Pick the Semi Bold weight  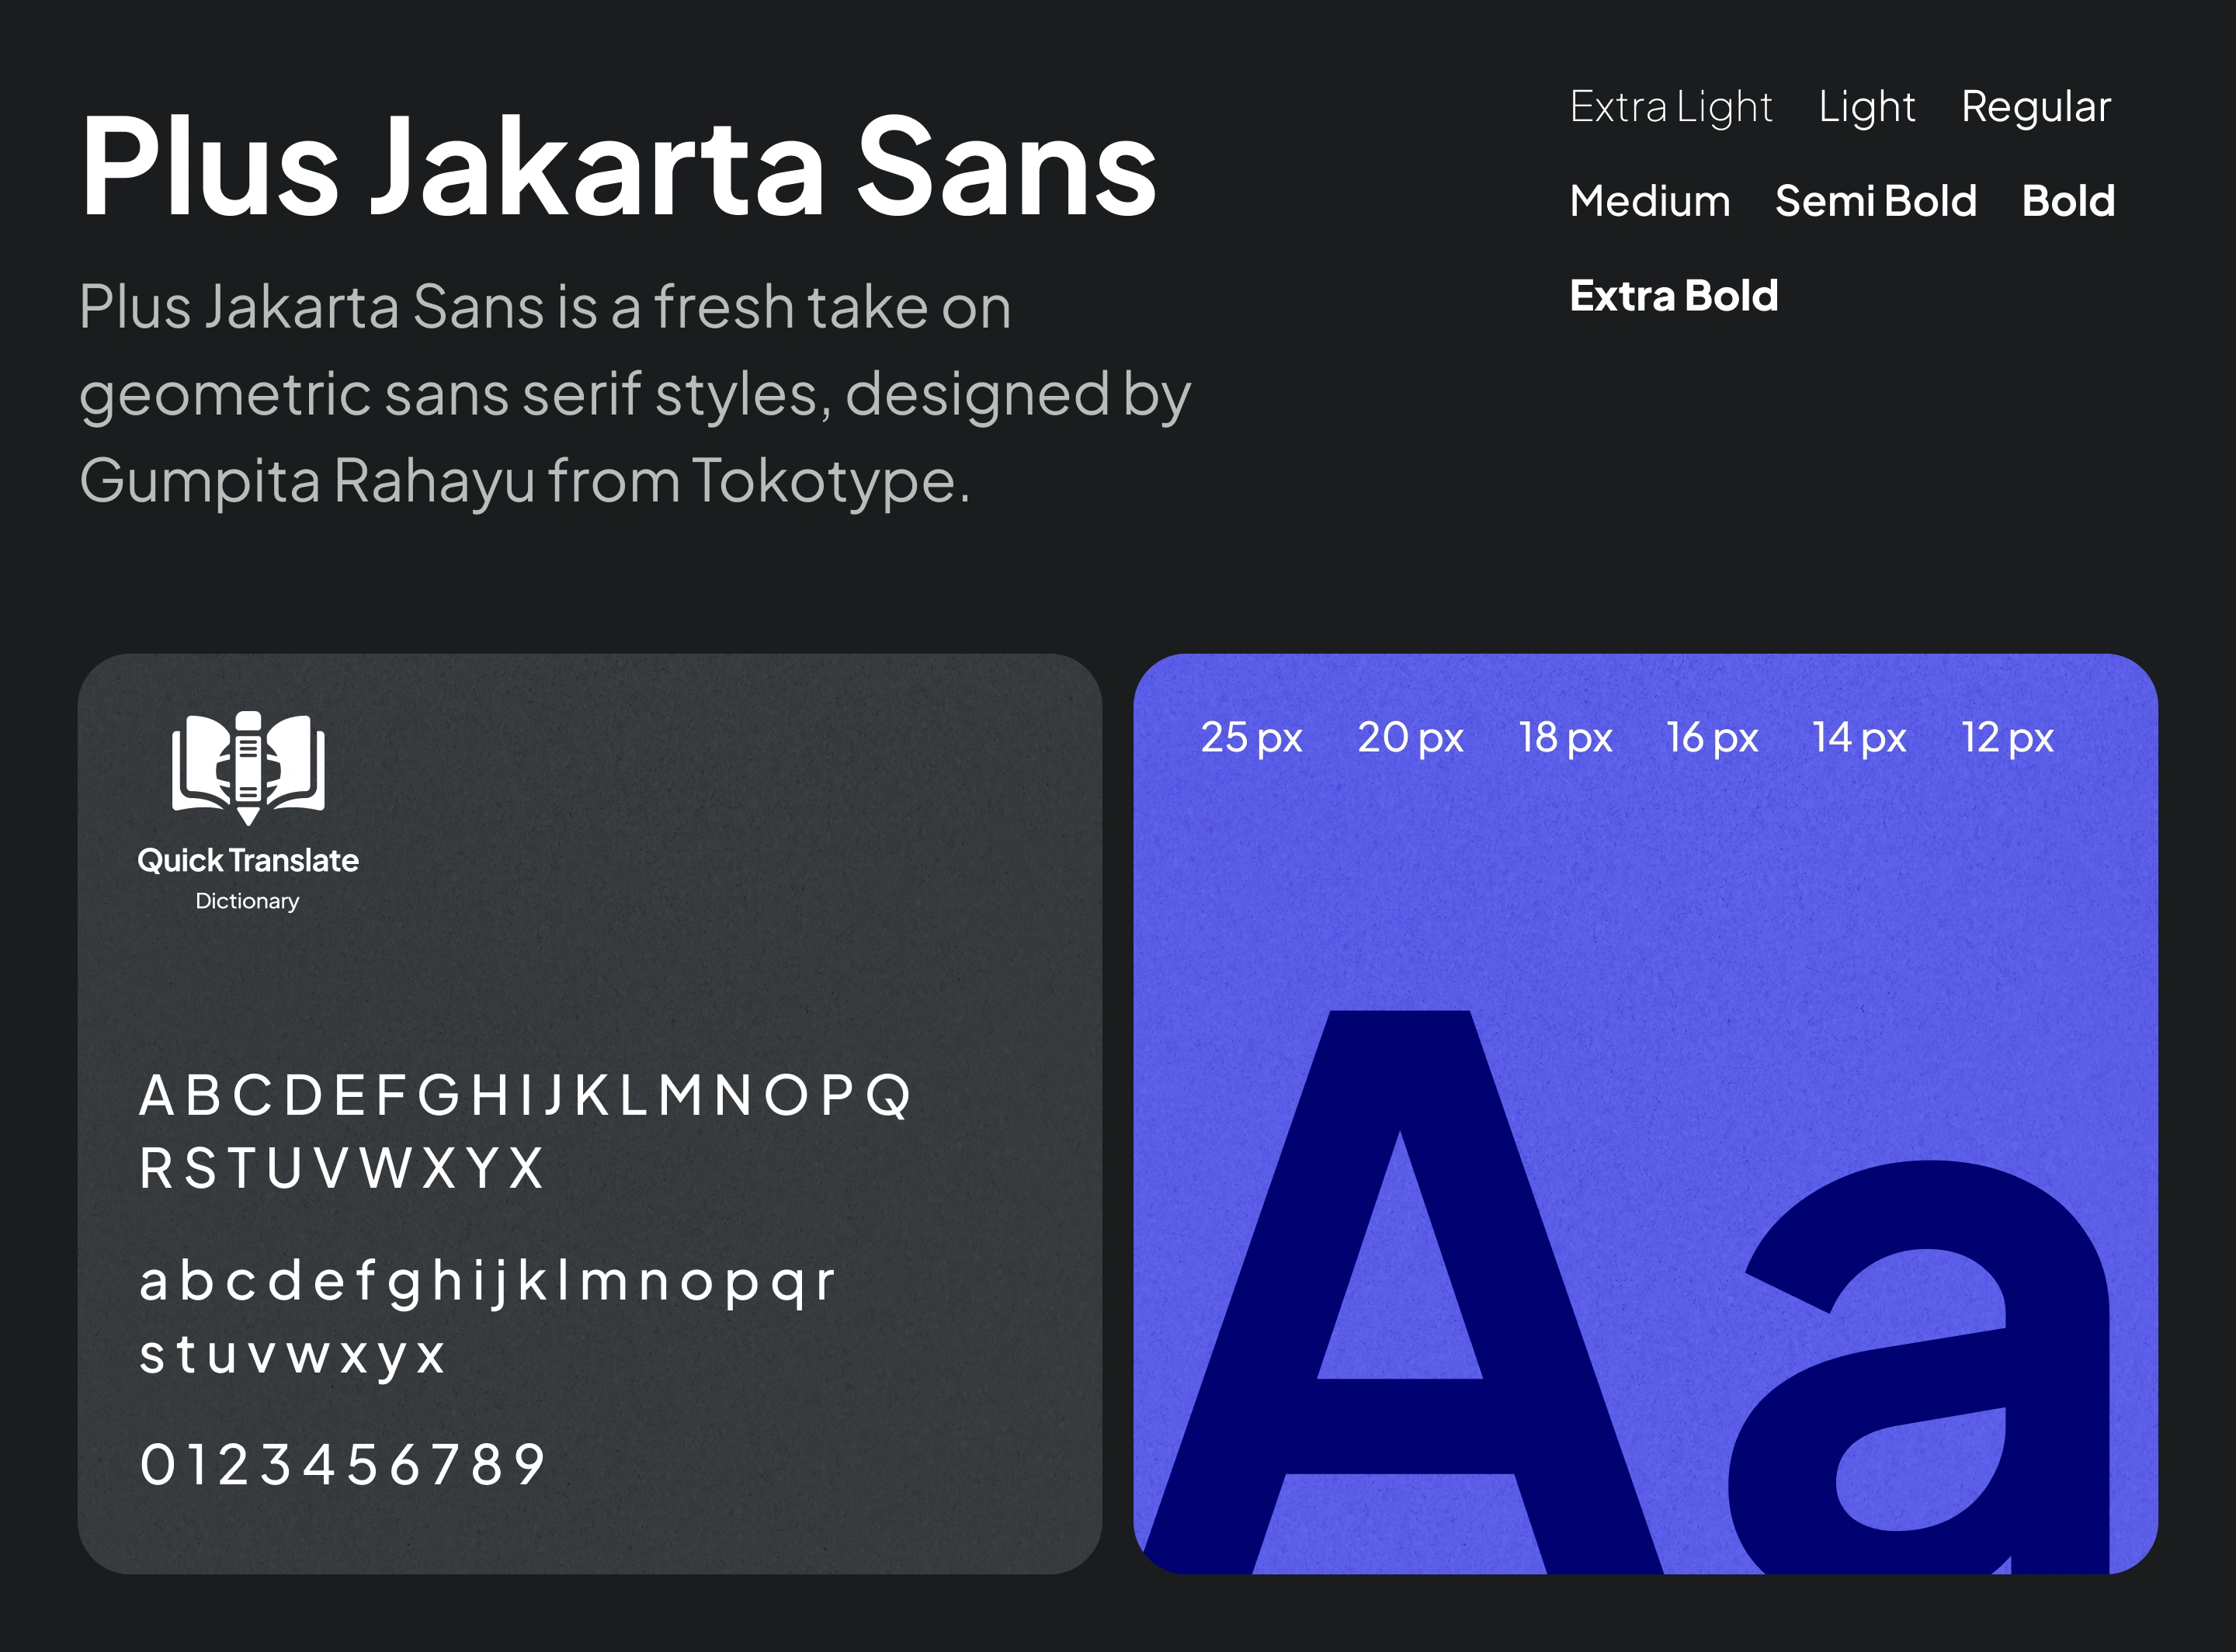[x=1875, y=201]
